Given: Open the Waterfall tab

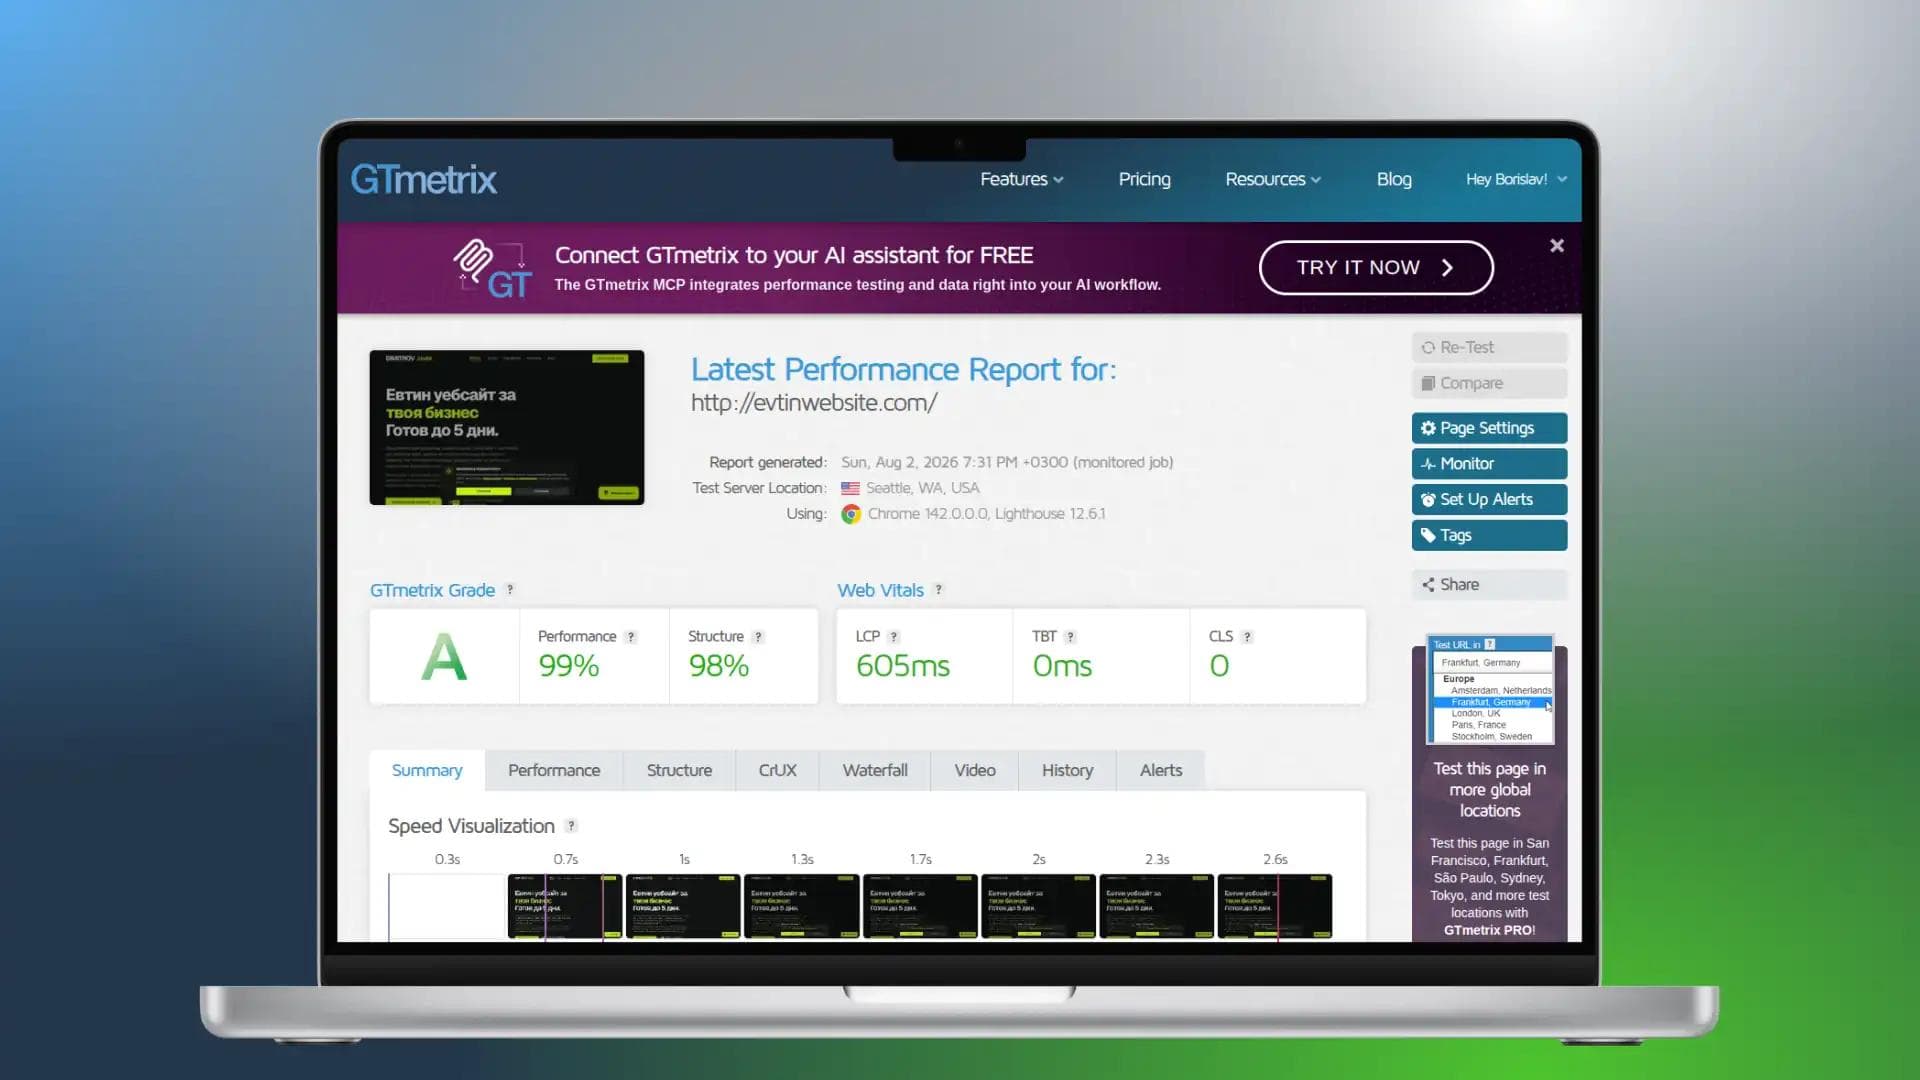Looking at the screenshot, I should click(875, 771).
